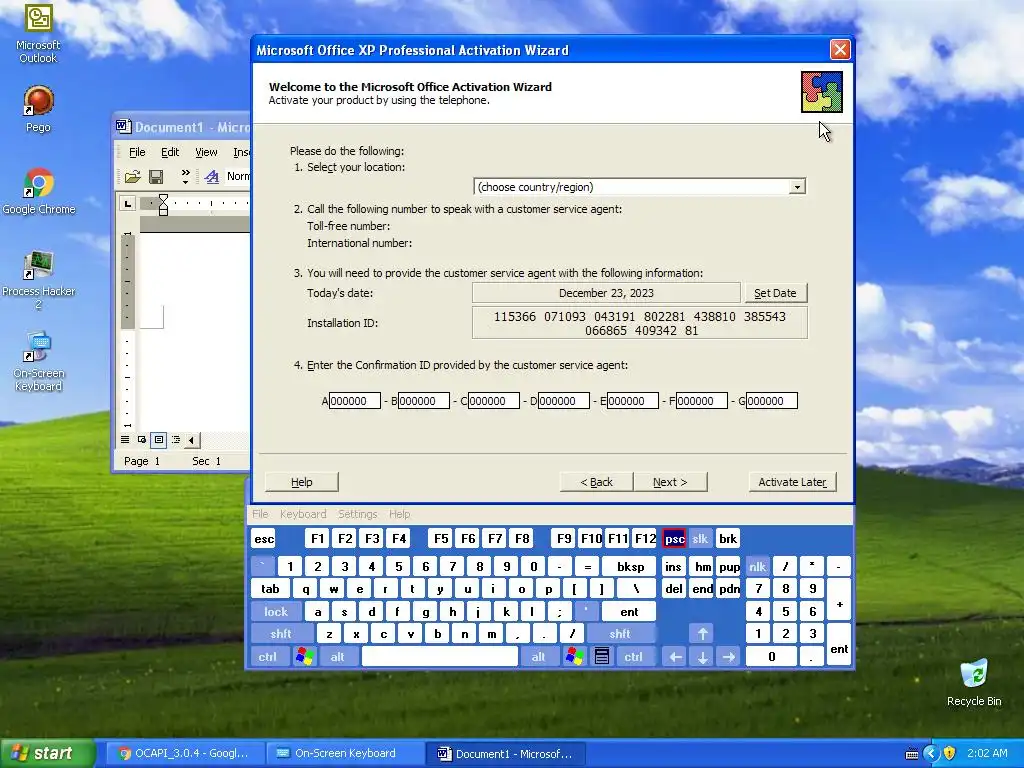
Task: Click the left arrow key on keyboard
Action: [x=675, y=656]
